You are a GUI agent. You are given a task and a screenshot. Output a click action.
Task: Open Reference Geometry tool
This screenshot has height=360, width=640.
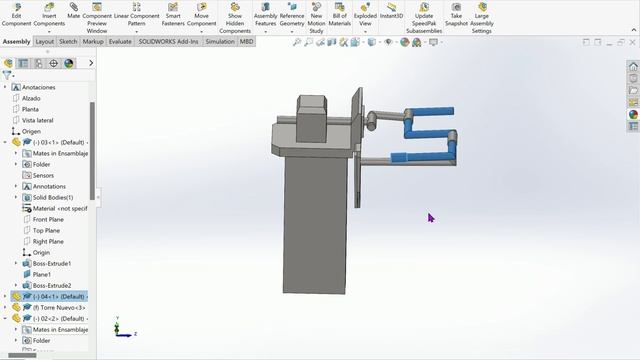point(292,17)
